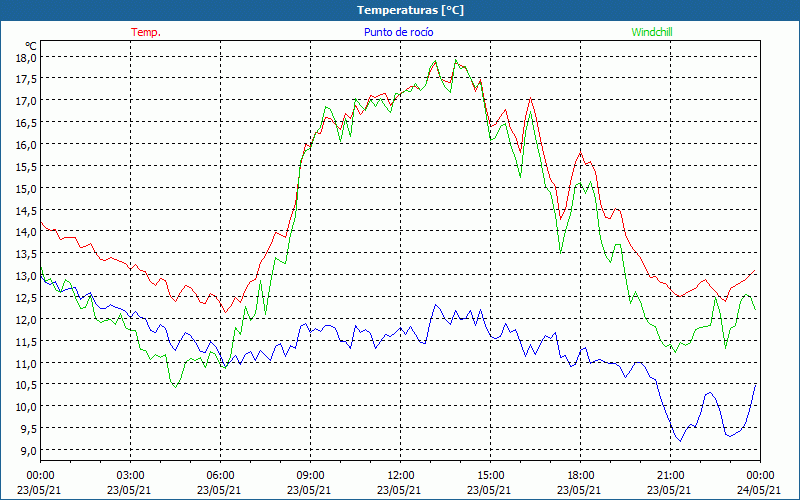This screenshot has width=800, height=500.
Task: Click the 18:00 time axis label
Action: tap(581, 476)
